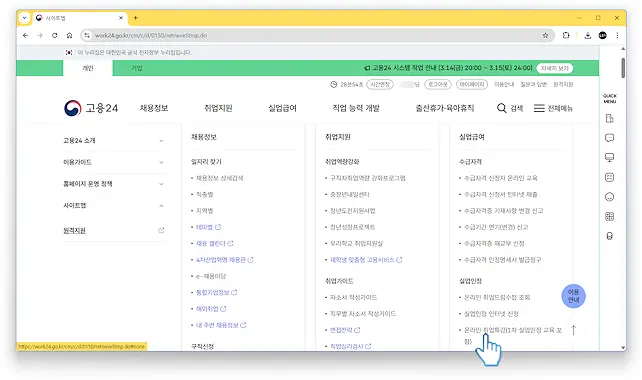Open the browser downloads icon

(x=588, y=35)
